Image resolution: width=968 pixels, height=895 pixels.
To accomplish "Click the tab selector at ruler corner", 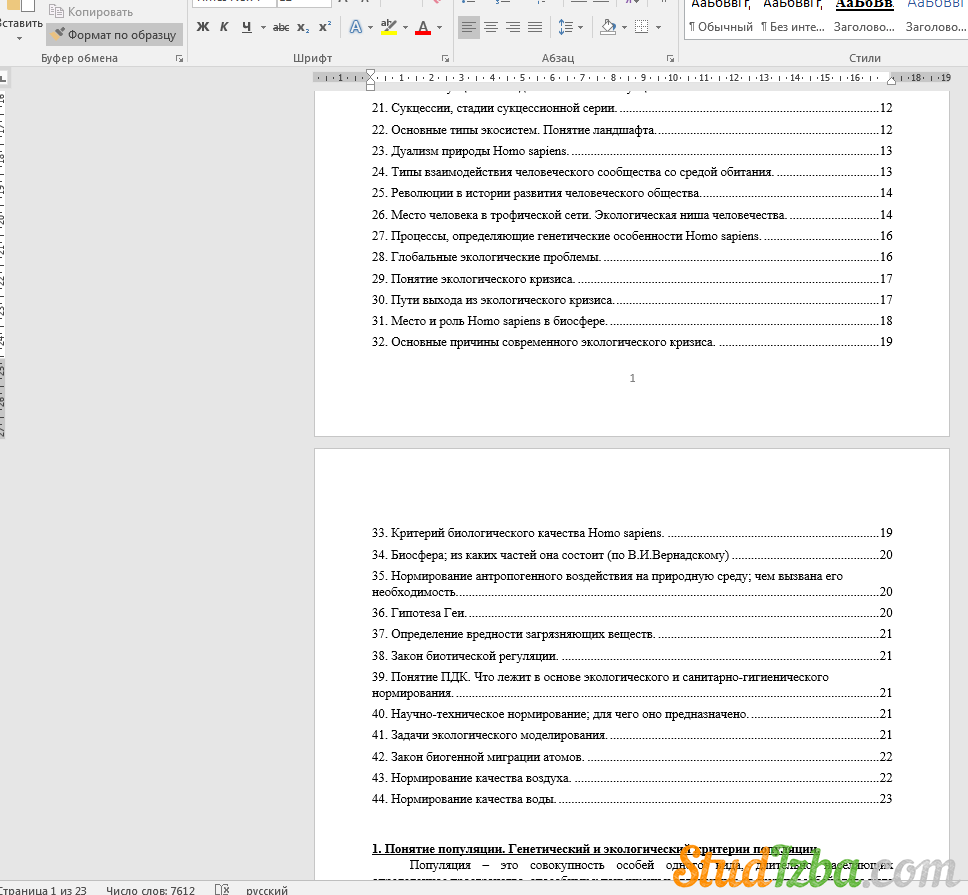I will 3,78.
